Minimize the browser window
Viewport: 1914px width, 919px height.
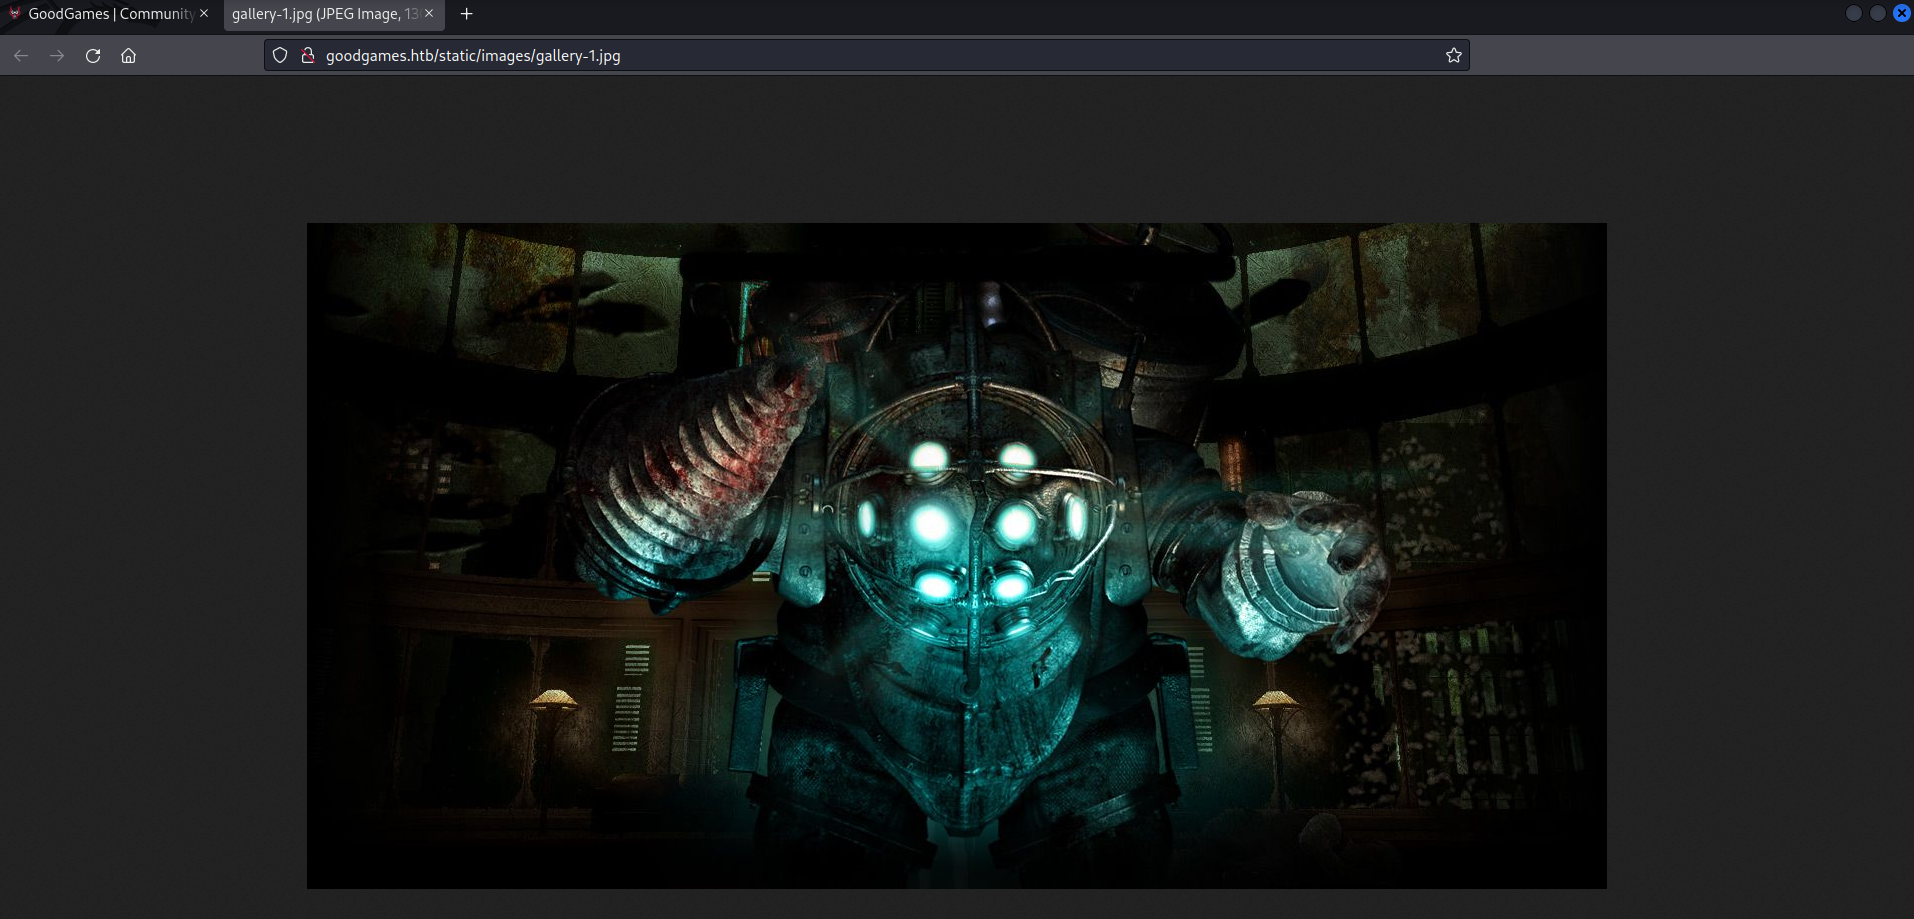pos(1853,13)
